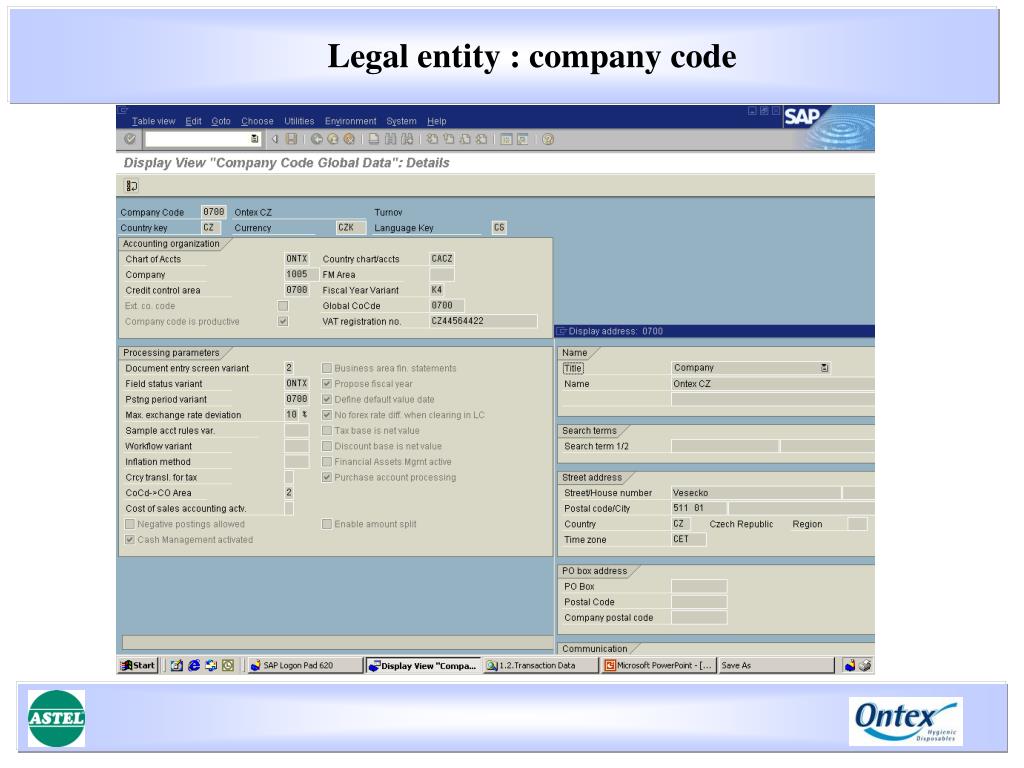Viewport: 1024px width, 768px height.
Task: Click the Company Code field 0700
Action: (214, 212)
